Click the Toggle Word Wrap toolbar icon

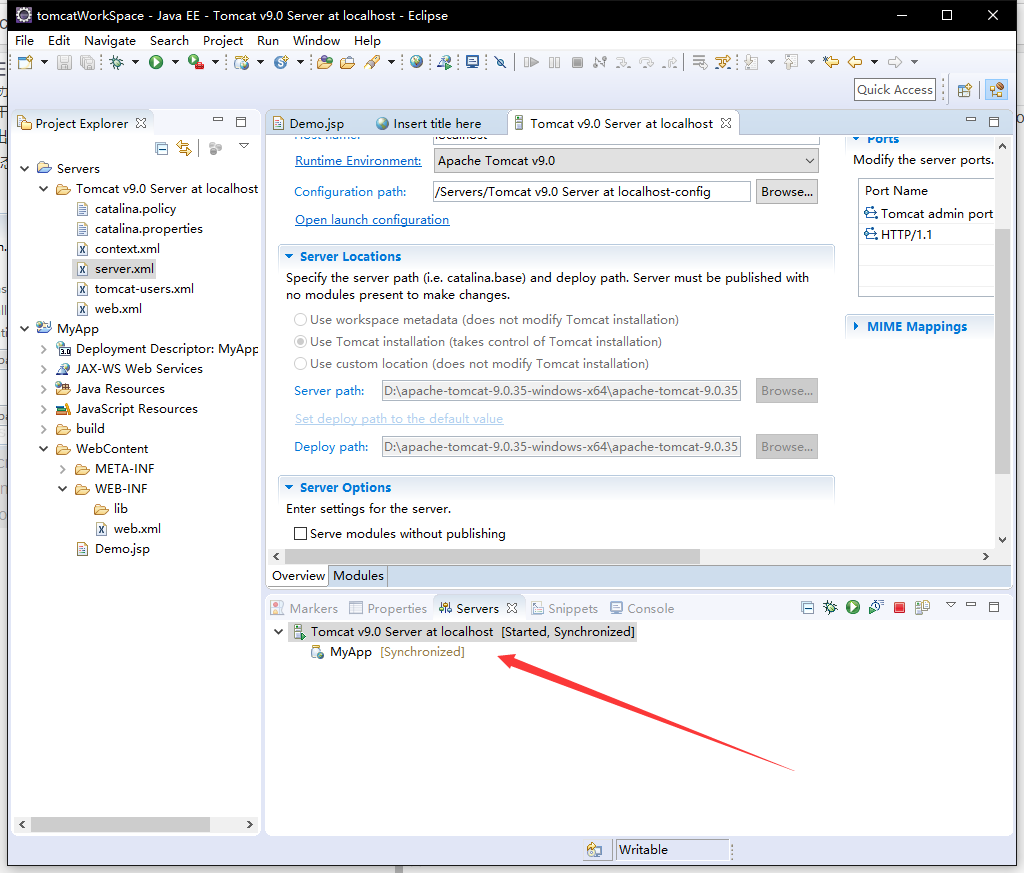(699, 62)
